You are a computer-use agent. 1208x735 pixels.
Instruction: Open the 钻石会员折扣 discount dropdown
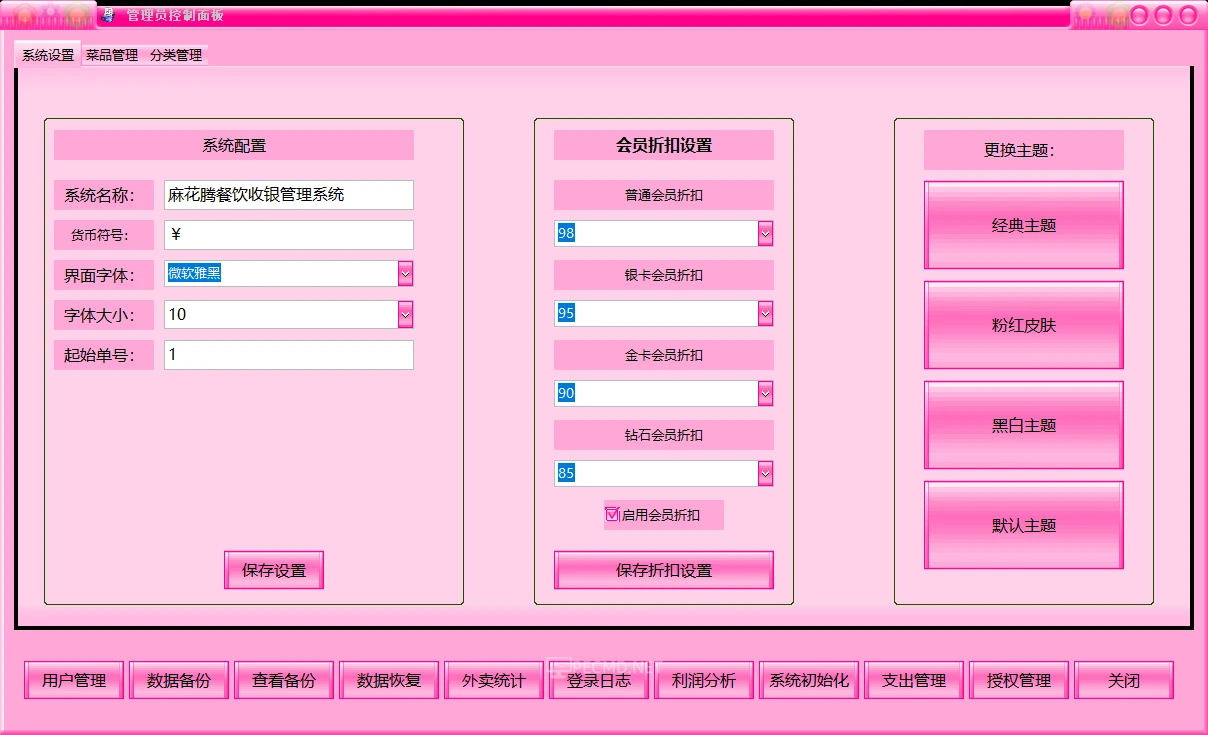(764, 472)
